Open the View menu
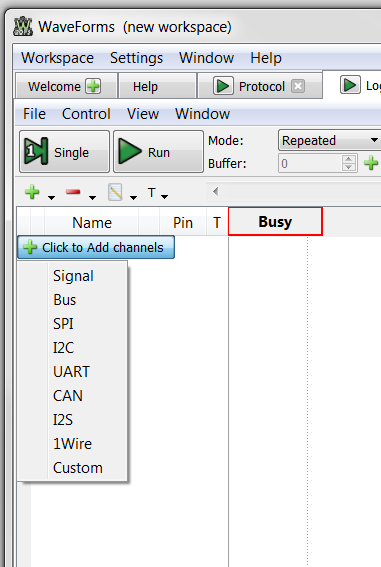Image resolution: width=381 pixels, height=567 pixels. tap(143, 114)
